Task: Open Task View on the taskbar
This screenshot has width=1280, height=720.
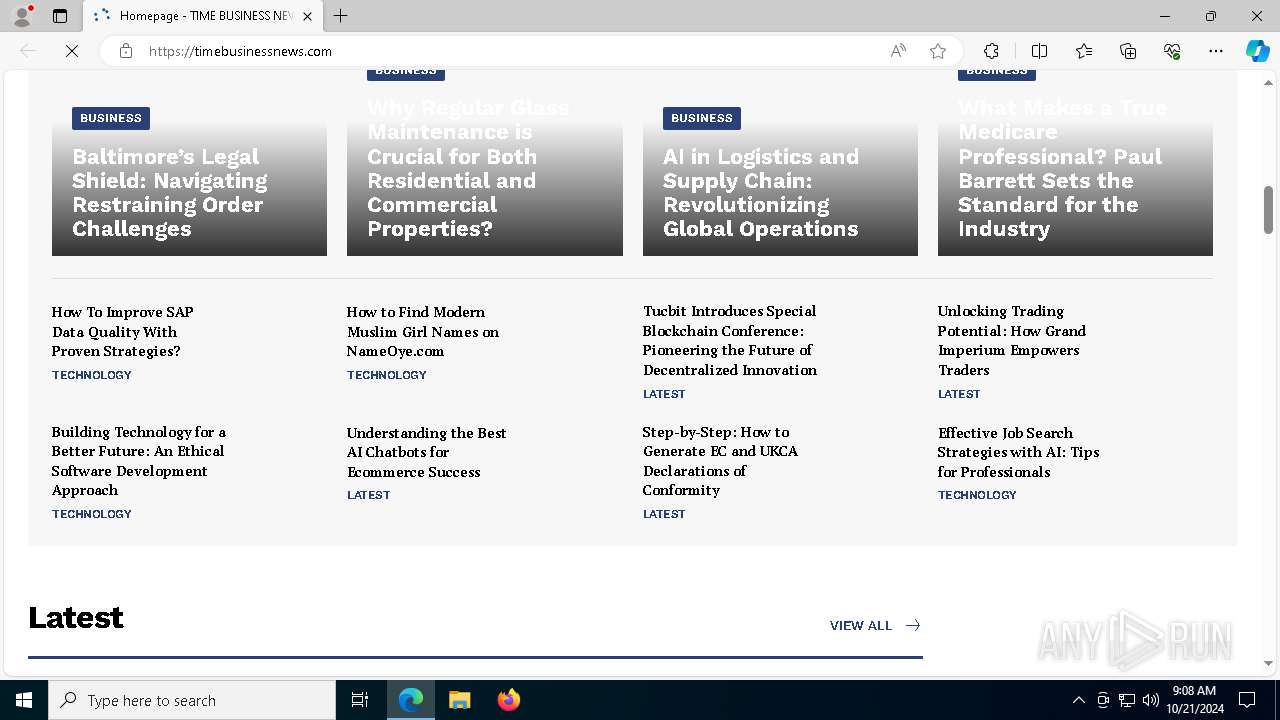Action: [x=360, y=700]
